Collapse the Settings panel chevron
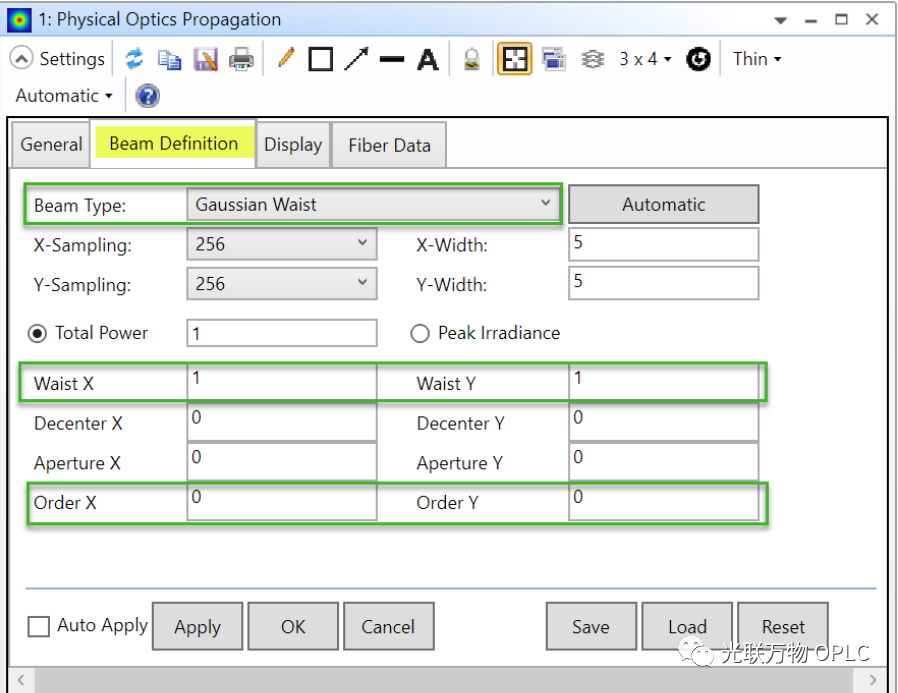The height and width of the screenshot is (693, 898). 21,58
